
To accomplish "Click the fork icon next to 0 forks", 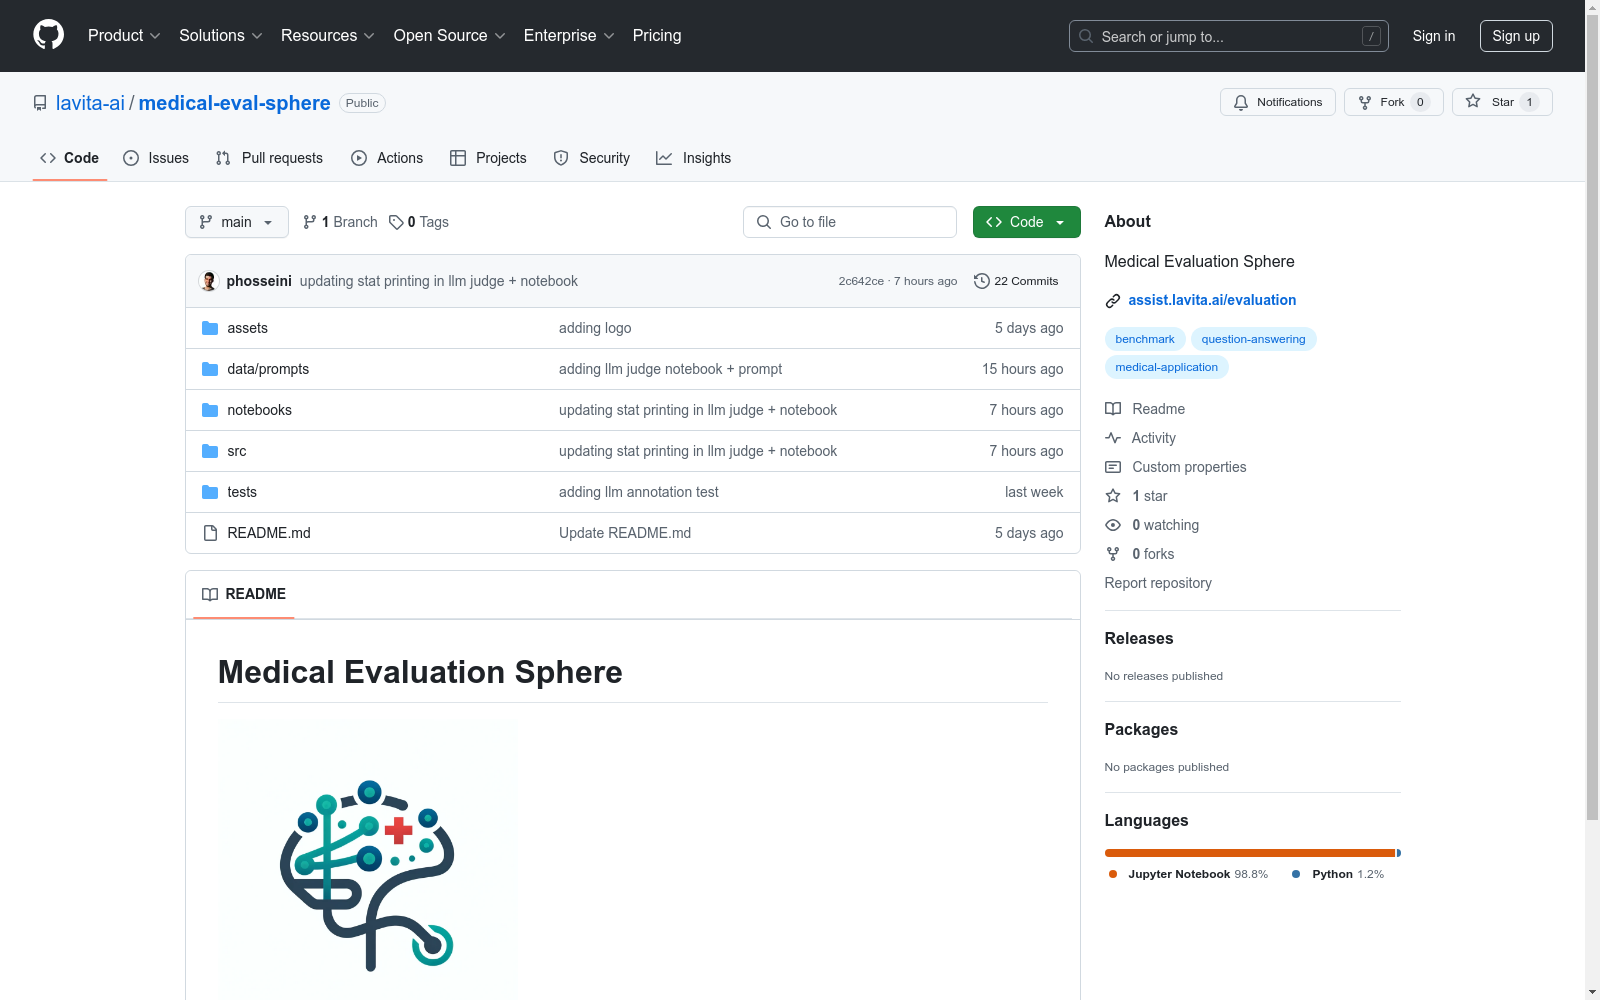I will tap(1113, 554).
